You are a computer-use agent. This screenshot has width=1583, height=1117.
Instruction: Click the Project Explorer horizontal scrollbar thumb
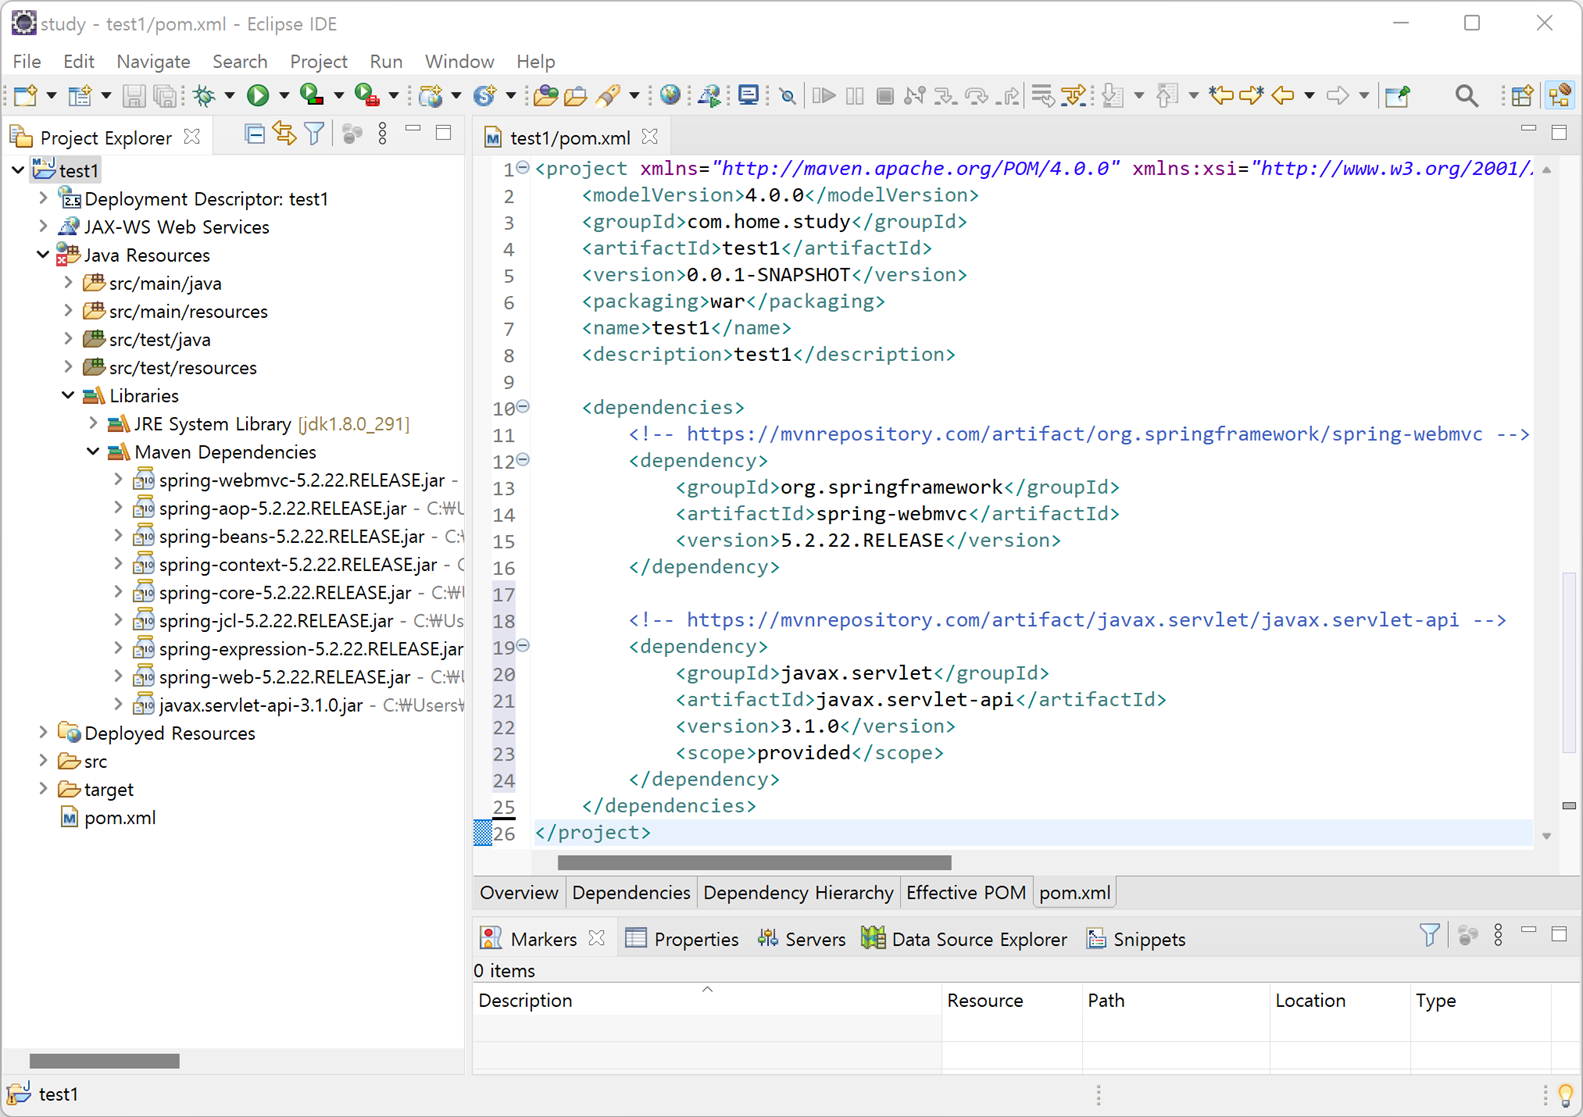click(104, 1061)
